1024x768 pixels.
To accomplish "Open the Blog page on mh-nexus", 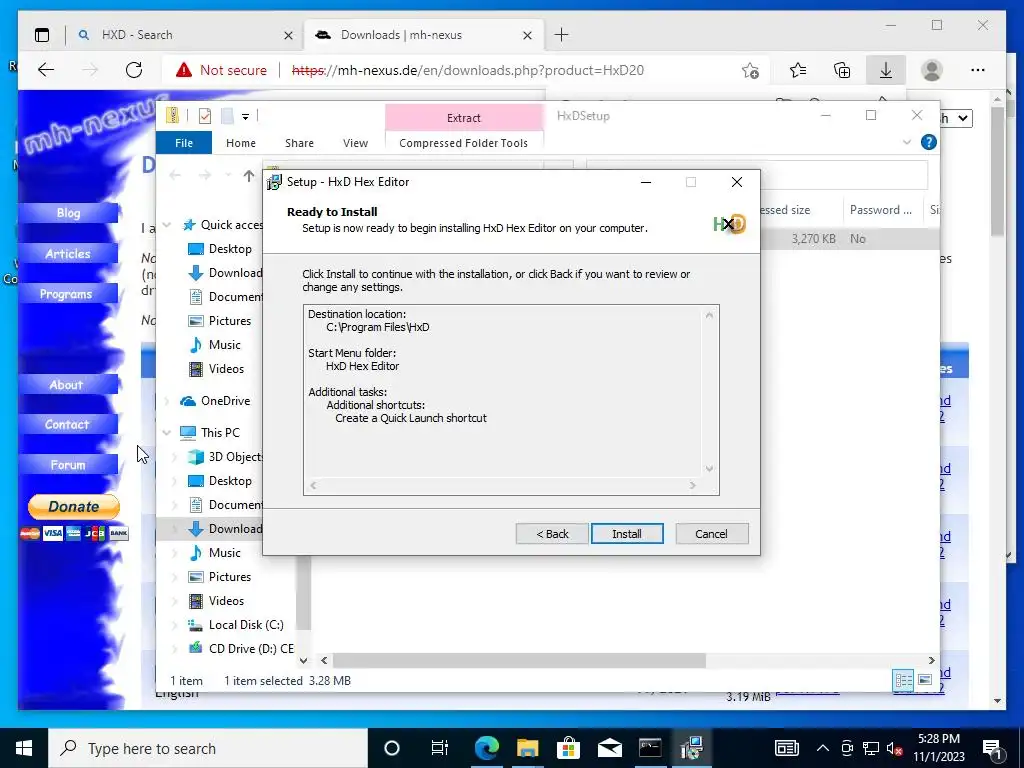I will tap(68, 213).
